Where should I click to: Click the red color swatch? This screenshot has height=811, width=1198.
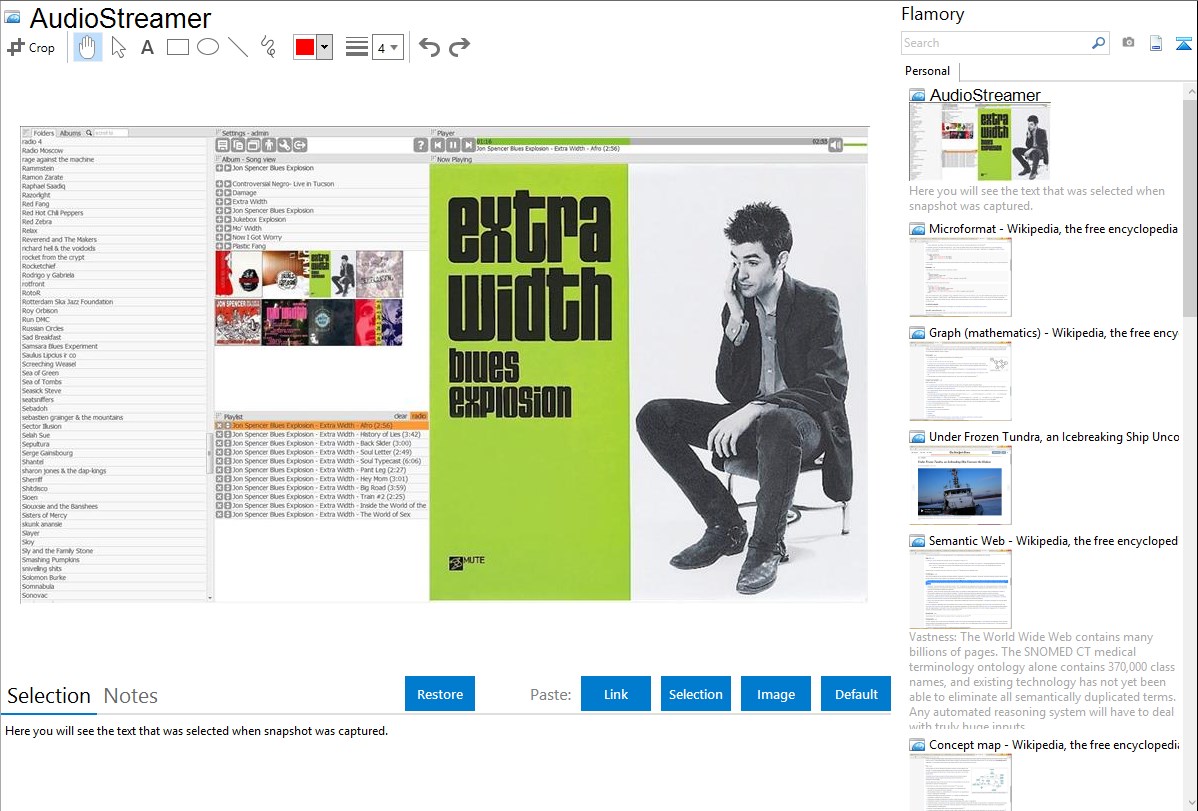click(305, 47)
